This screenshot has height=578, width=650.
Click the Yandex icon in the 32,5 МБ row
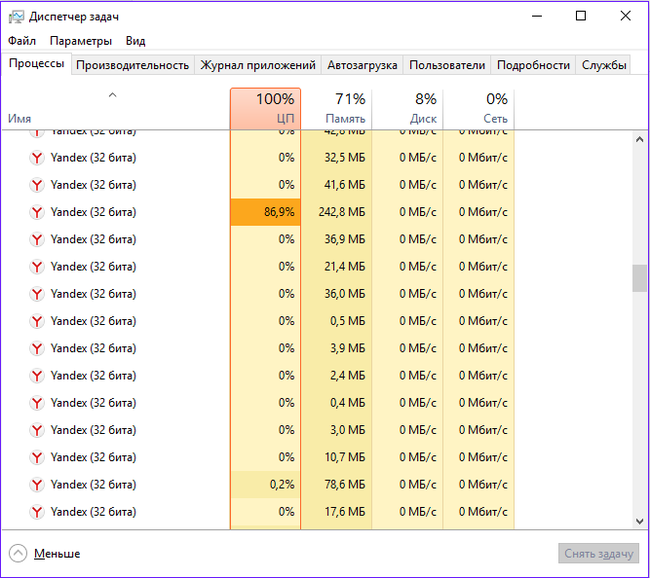(37, 158)
